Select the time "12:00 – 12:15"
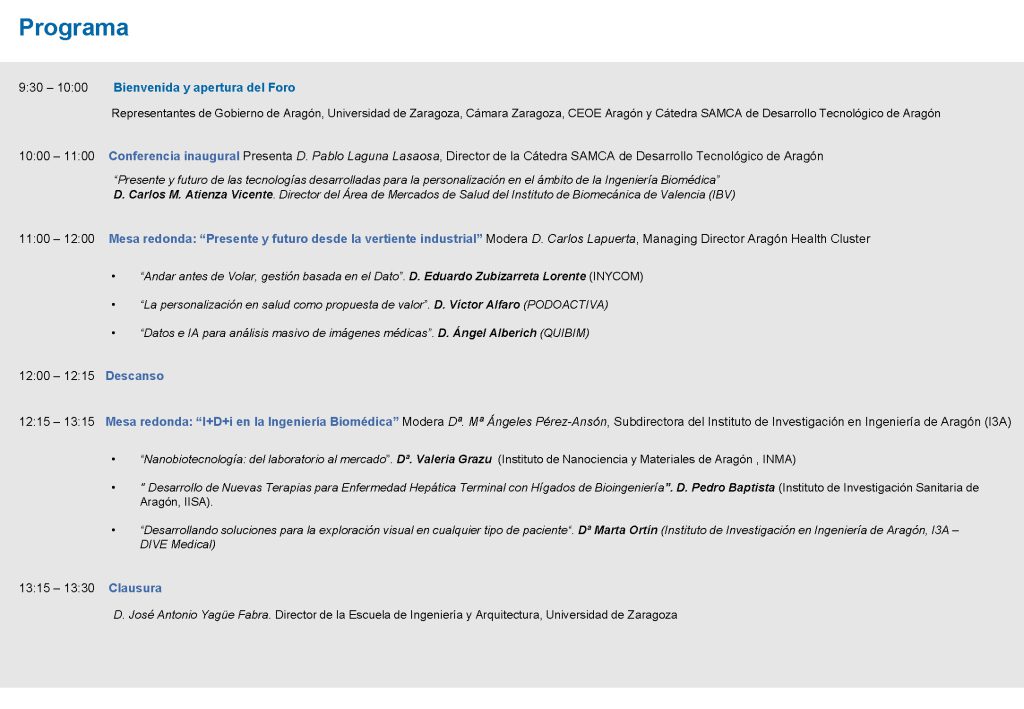1024x709 pixels. 57,376
